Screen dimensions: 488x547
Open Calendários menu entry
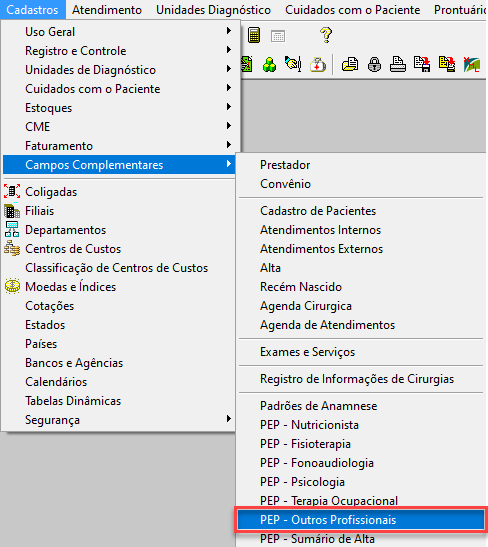click(119, 382)
